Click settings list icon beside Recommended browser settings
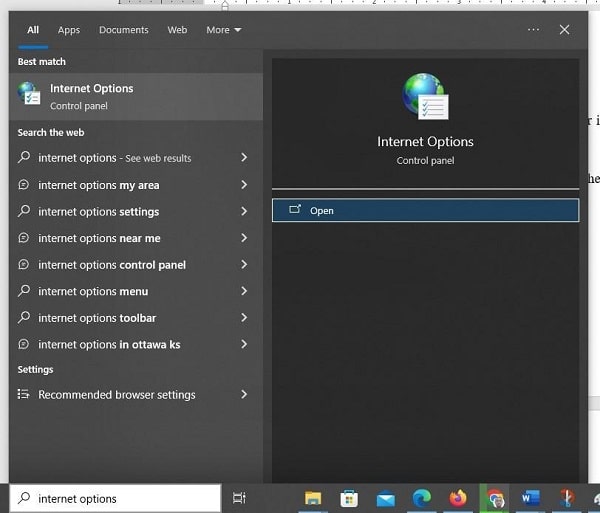The height and width of the screenshot is (513, 600). tap(23, 394)
